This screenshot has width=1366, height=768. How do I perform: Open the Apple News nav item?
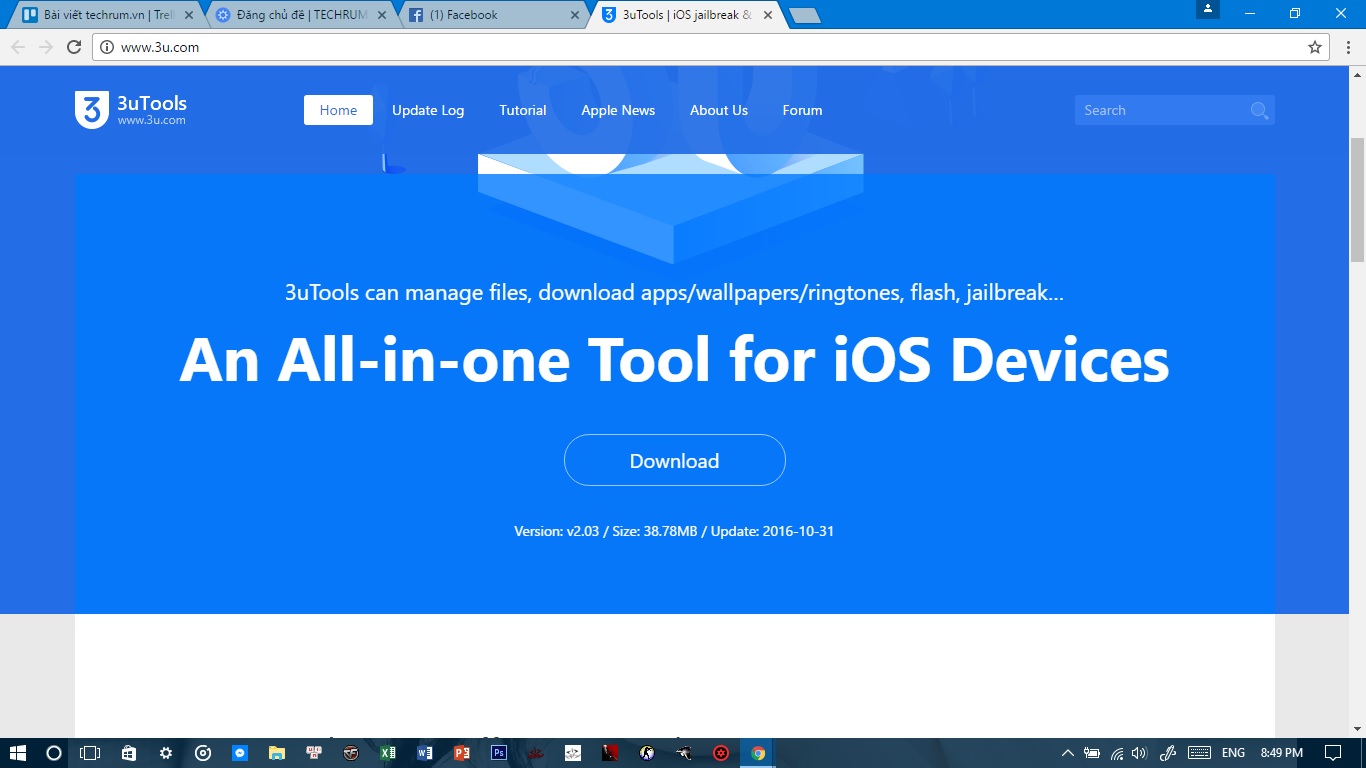tap(618, 110)
